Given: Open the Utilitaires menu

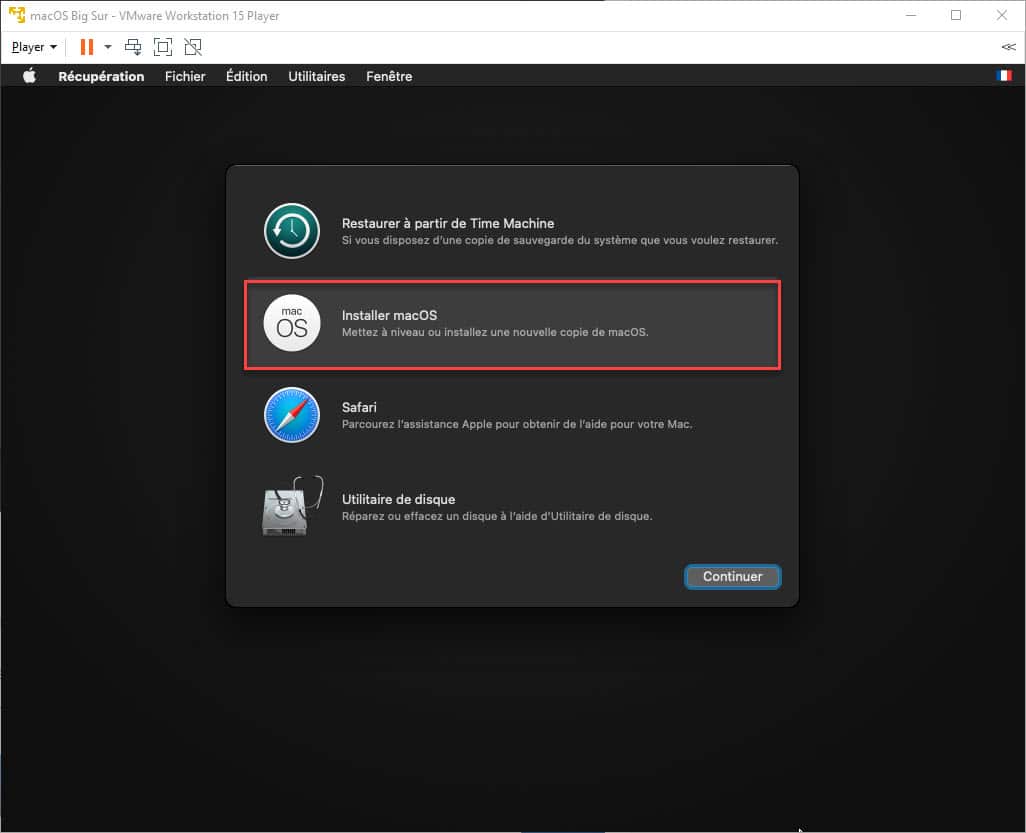Looking at the screenshot, I should (x=317, y=77).
